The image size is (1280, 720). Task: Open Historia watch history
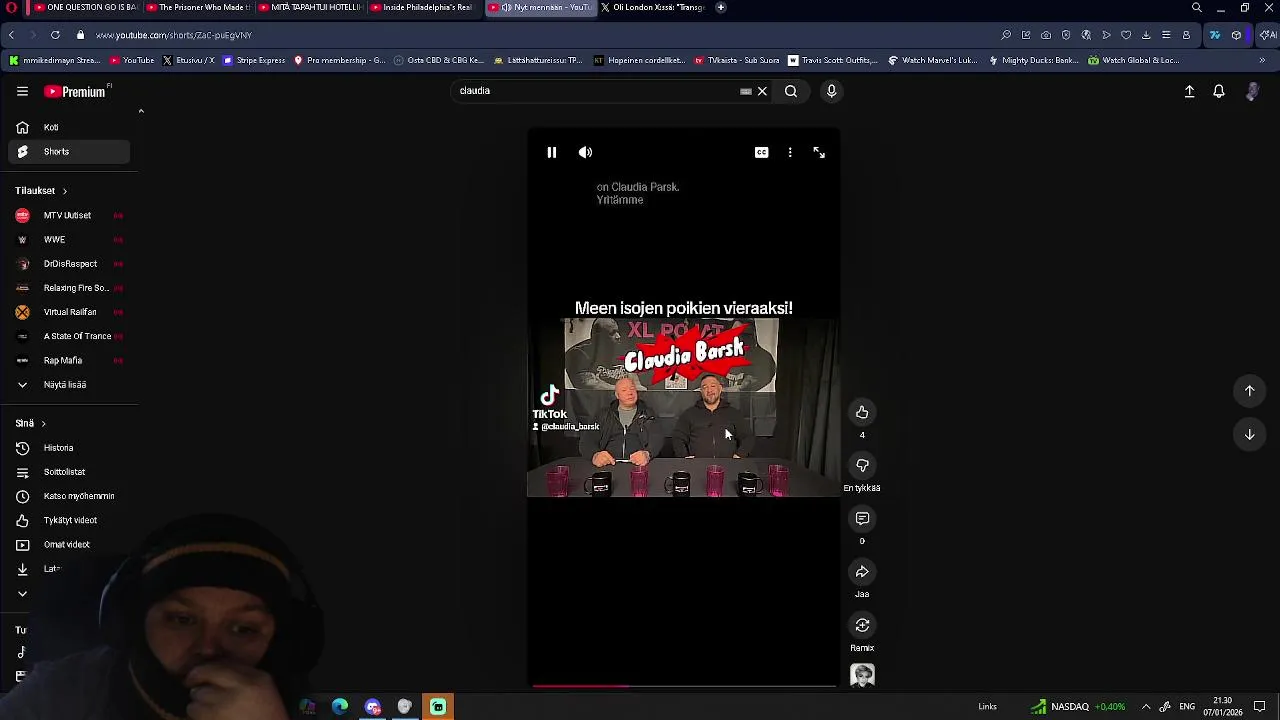[x=69, y=448]
